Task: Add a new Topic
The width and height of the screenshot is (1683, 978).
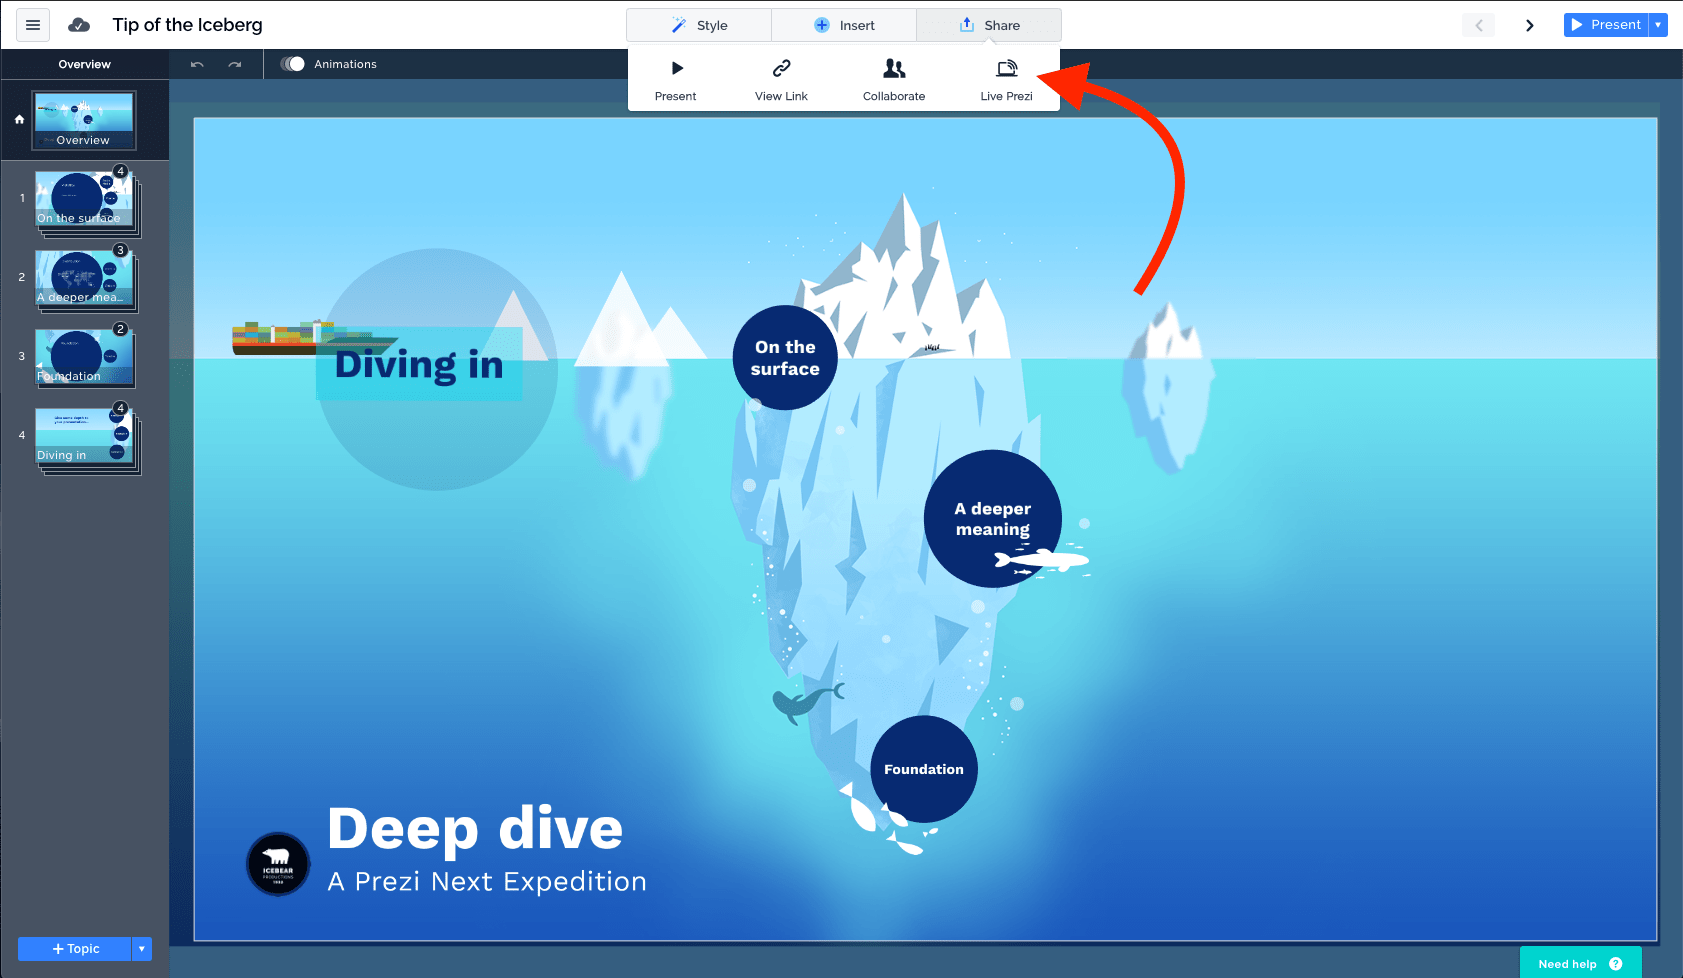Action: (75, 949)
